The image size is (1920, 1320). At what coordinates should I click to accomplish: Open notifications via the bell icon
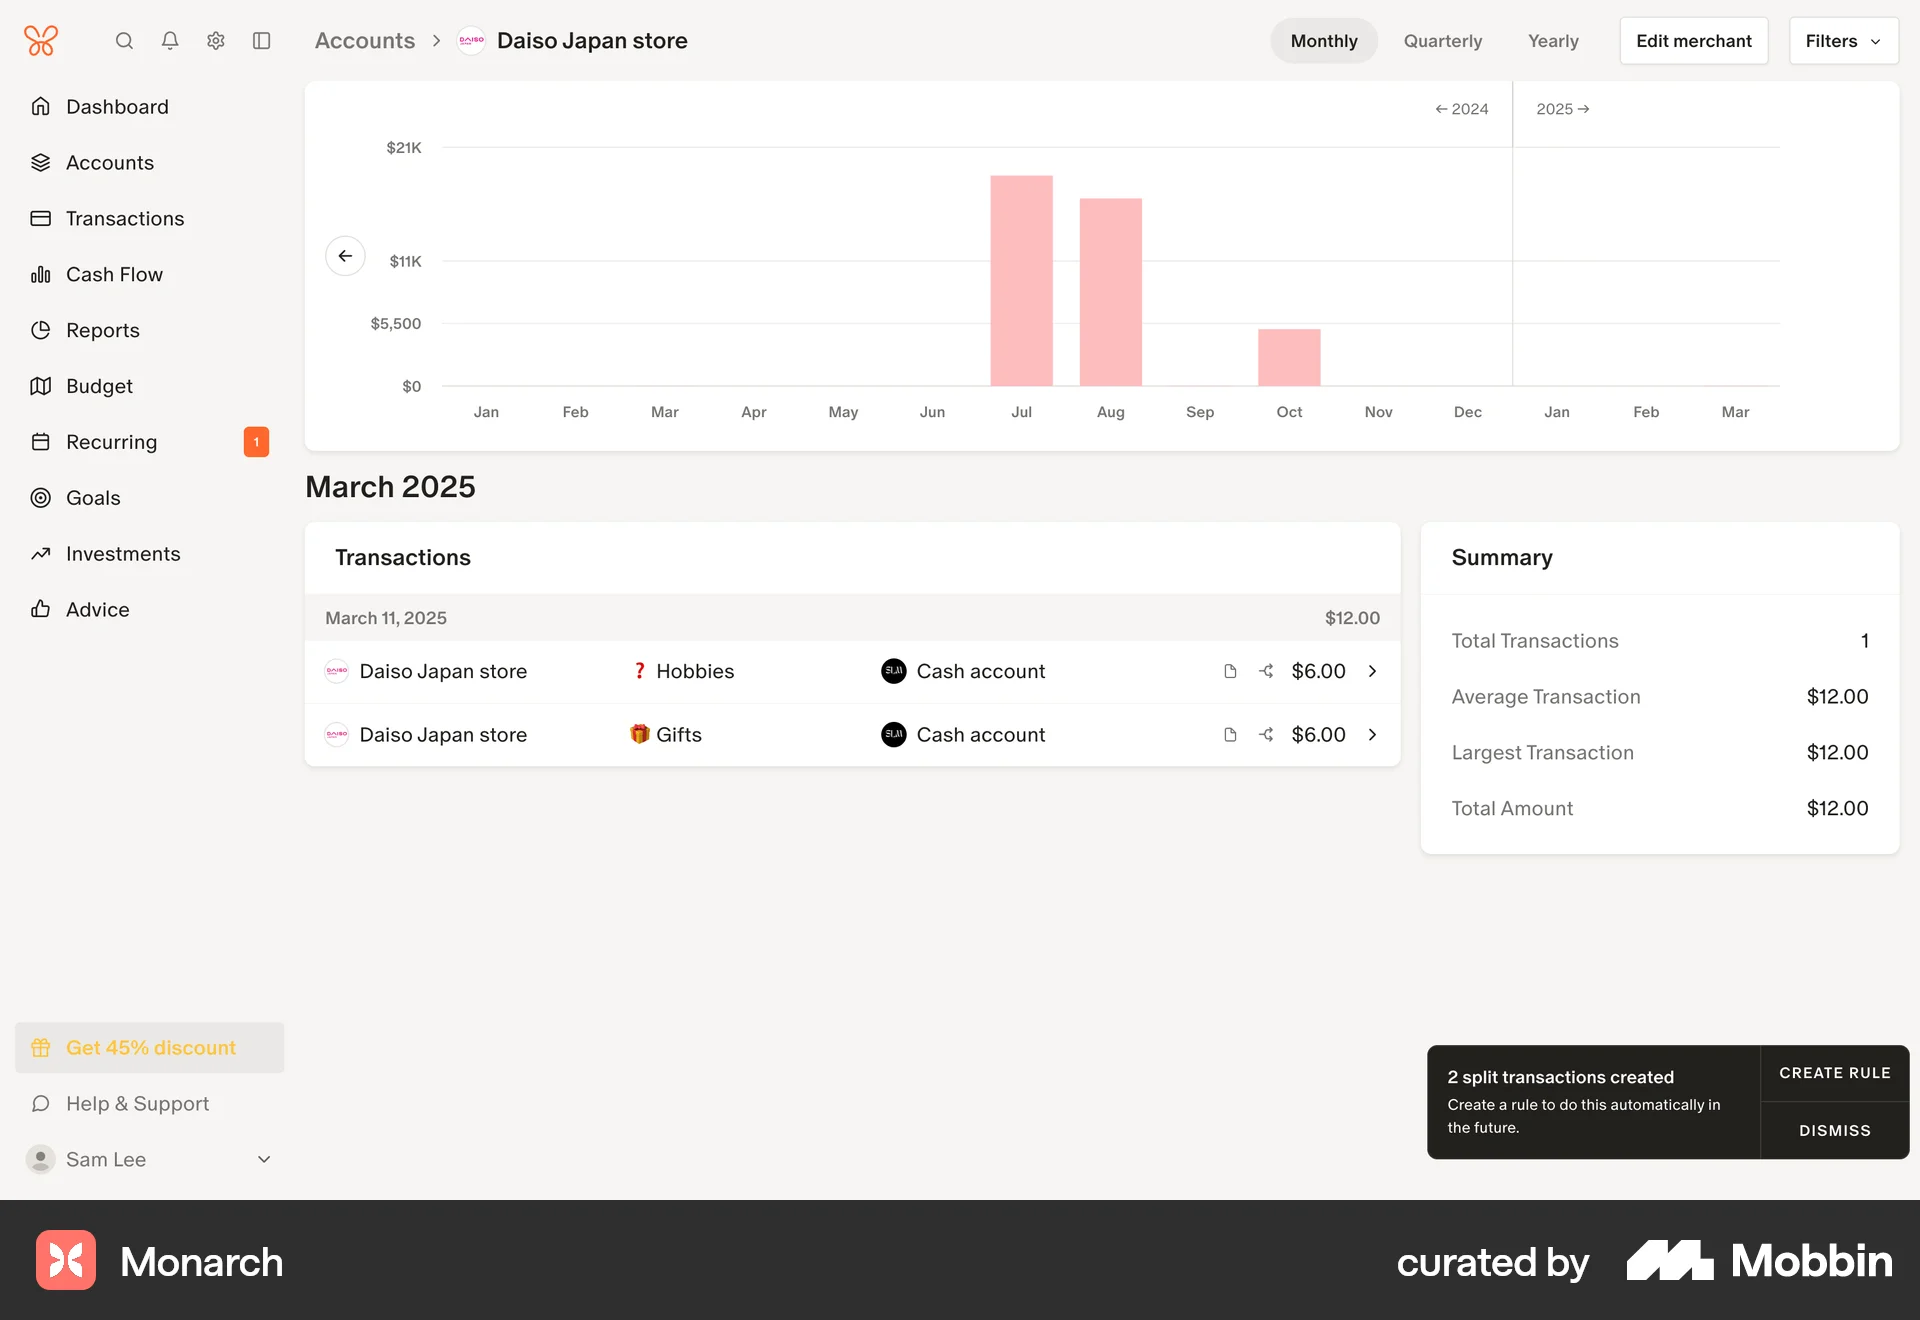169,41
